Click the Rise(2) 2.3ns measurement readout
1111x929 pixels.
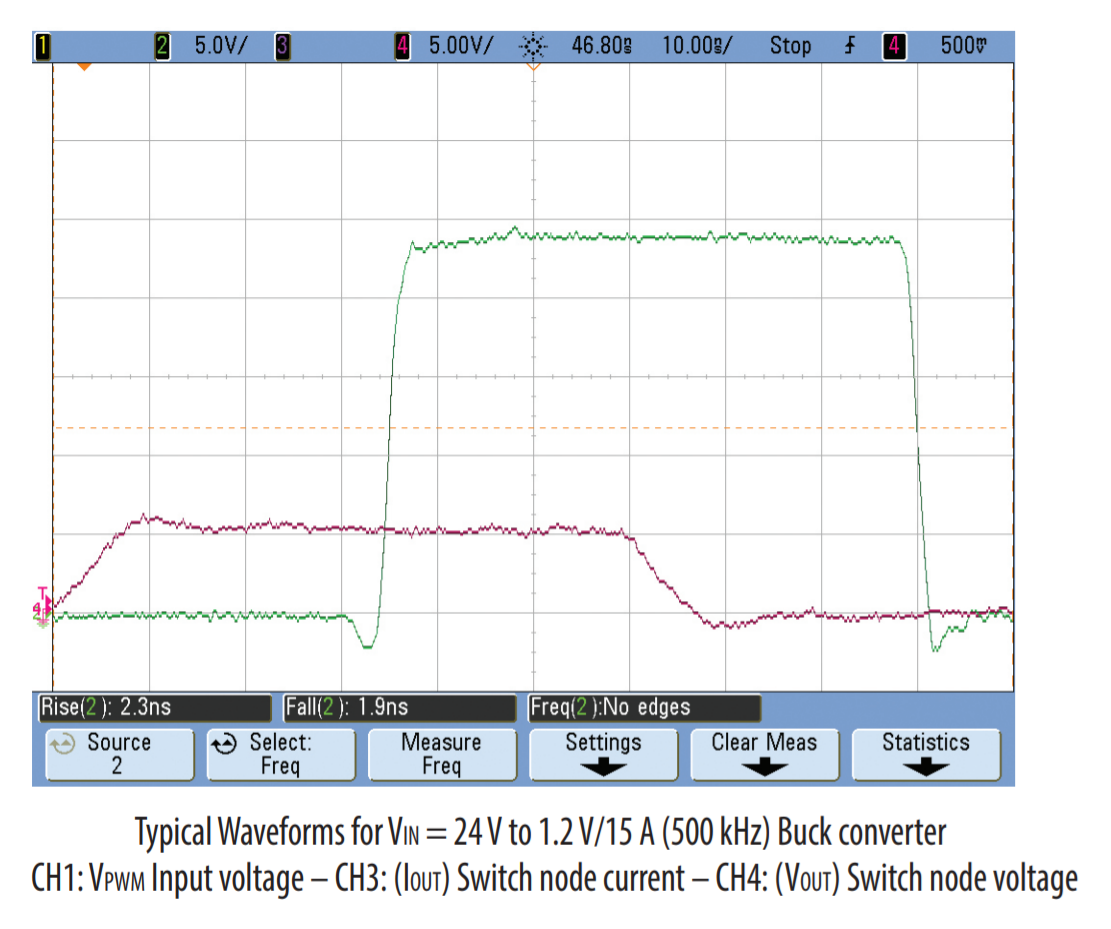tap(152, 708)
